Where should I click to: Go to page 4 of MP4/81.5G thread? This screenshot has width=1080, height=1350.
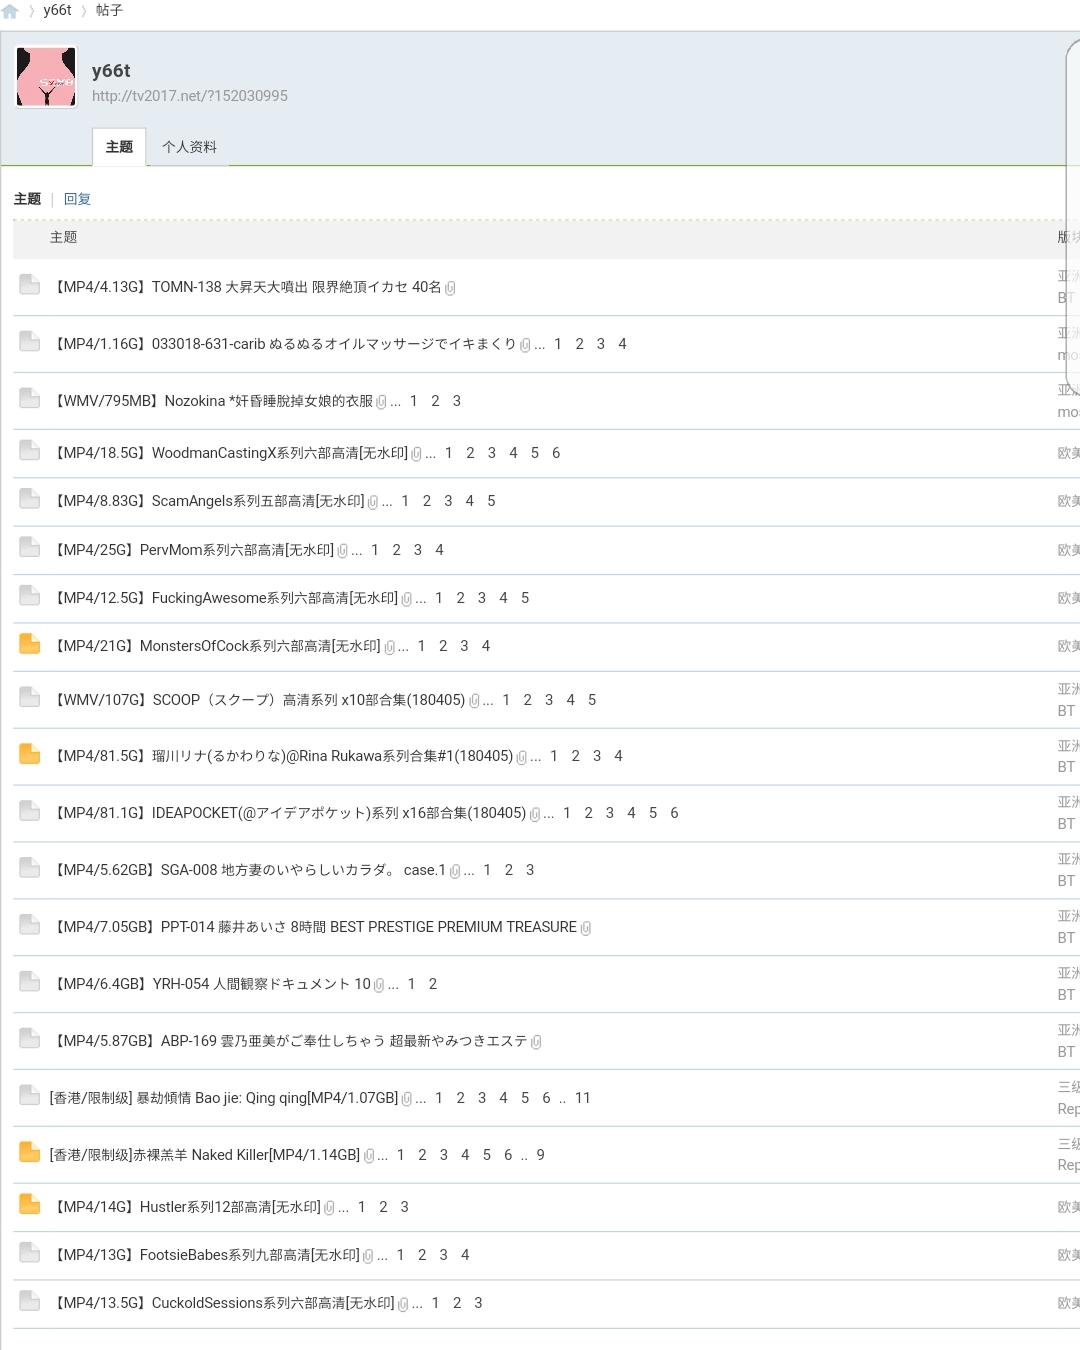point(618,756)
